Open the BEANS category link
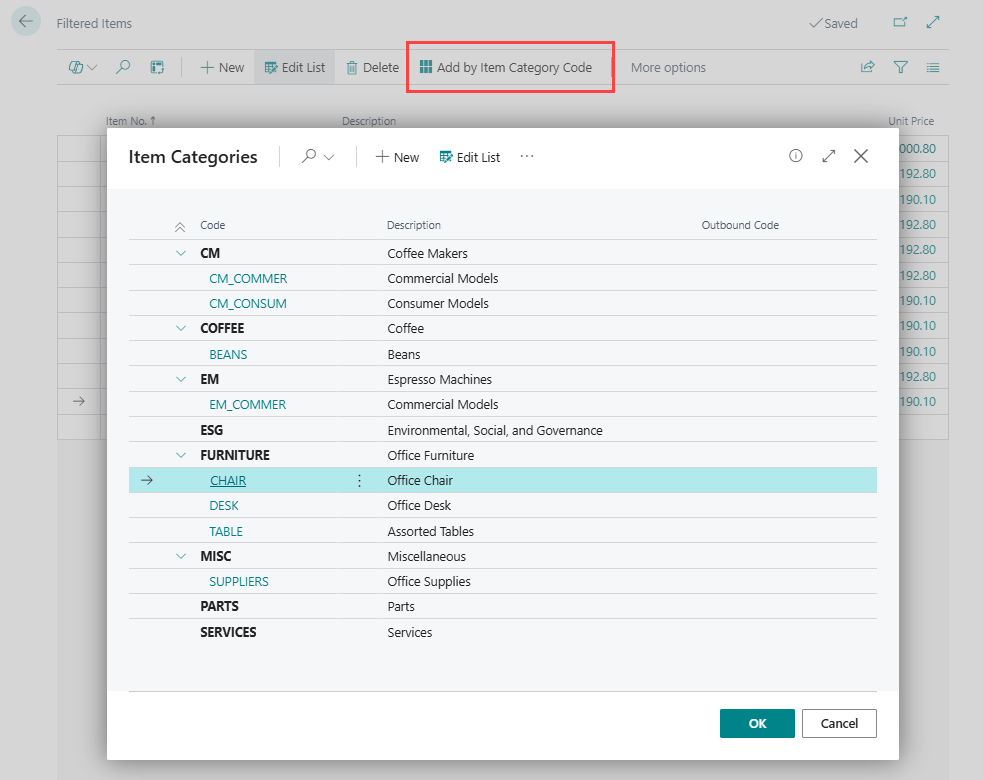This screenshot has height=780, width=983. (228, 354)
